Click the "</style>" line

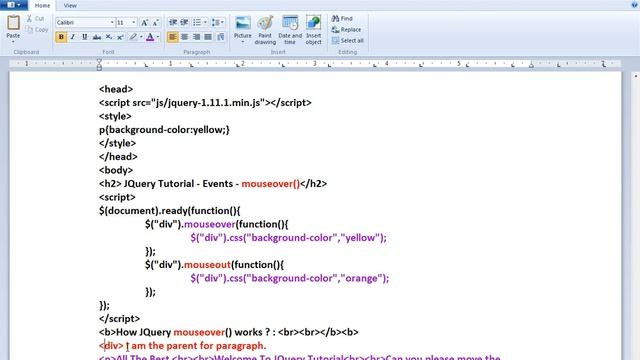tap(118, 143)
